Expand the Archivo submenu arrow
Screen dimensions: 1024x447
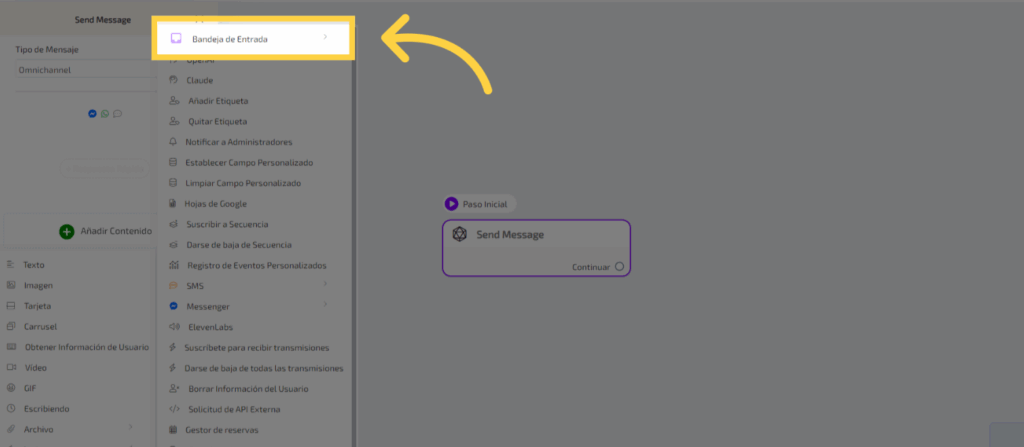pyautogui.click(x=131, y=429)
